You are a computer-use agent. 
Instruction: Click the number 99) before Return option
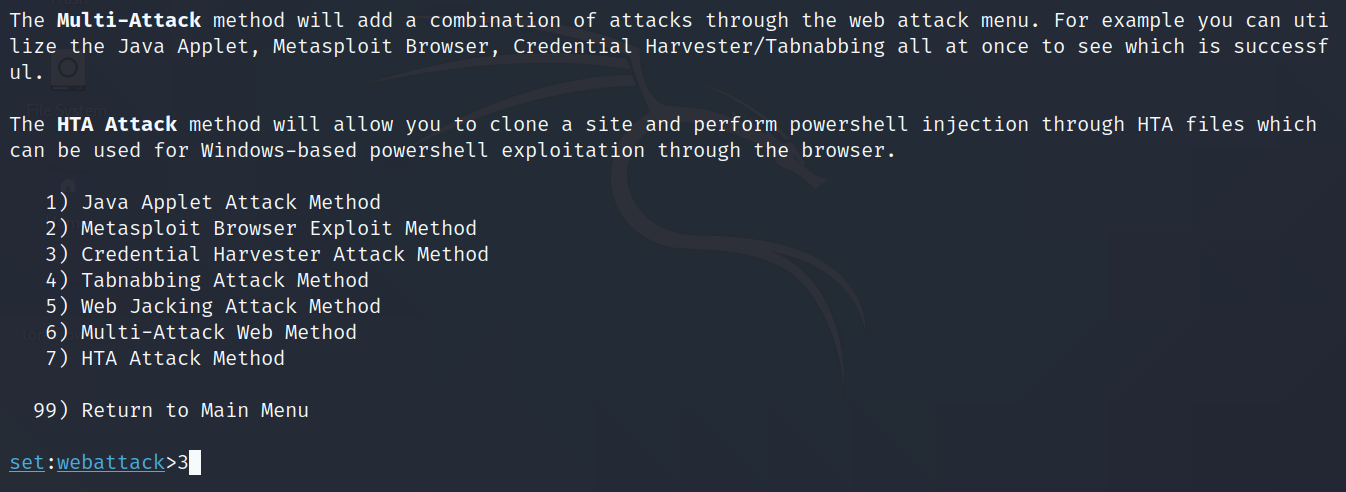click(x=51, y=411)
